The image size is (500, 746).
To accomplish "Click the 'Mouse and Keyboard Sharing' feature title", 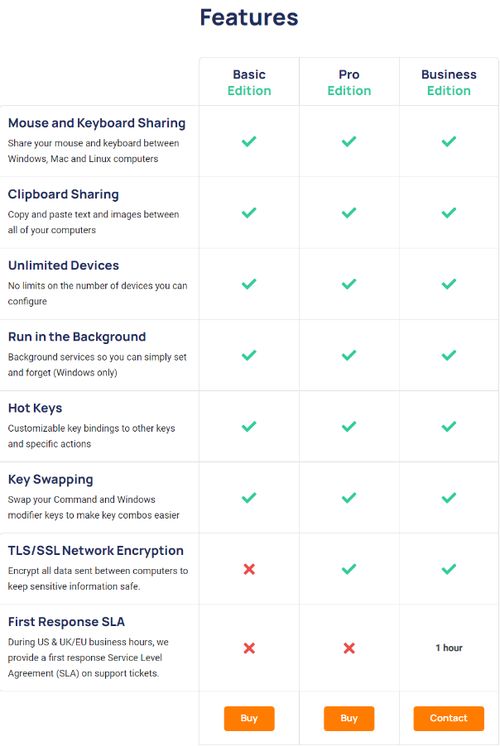I will pyautogui.click(x=97, y=123).
